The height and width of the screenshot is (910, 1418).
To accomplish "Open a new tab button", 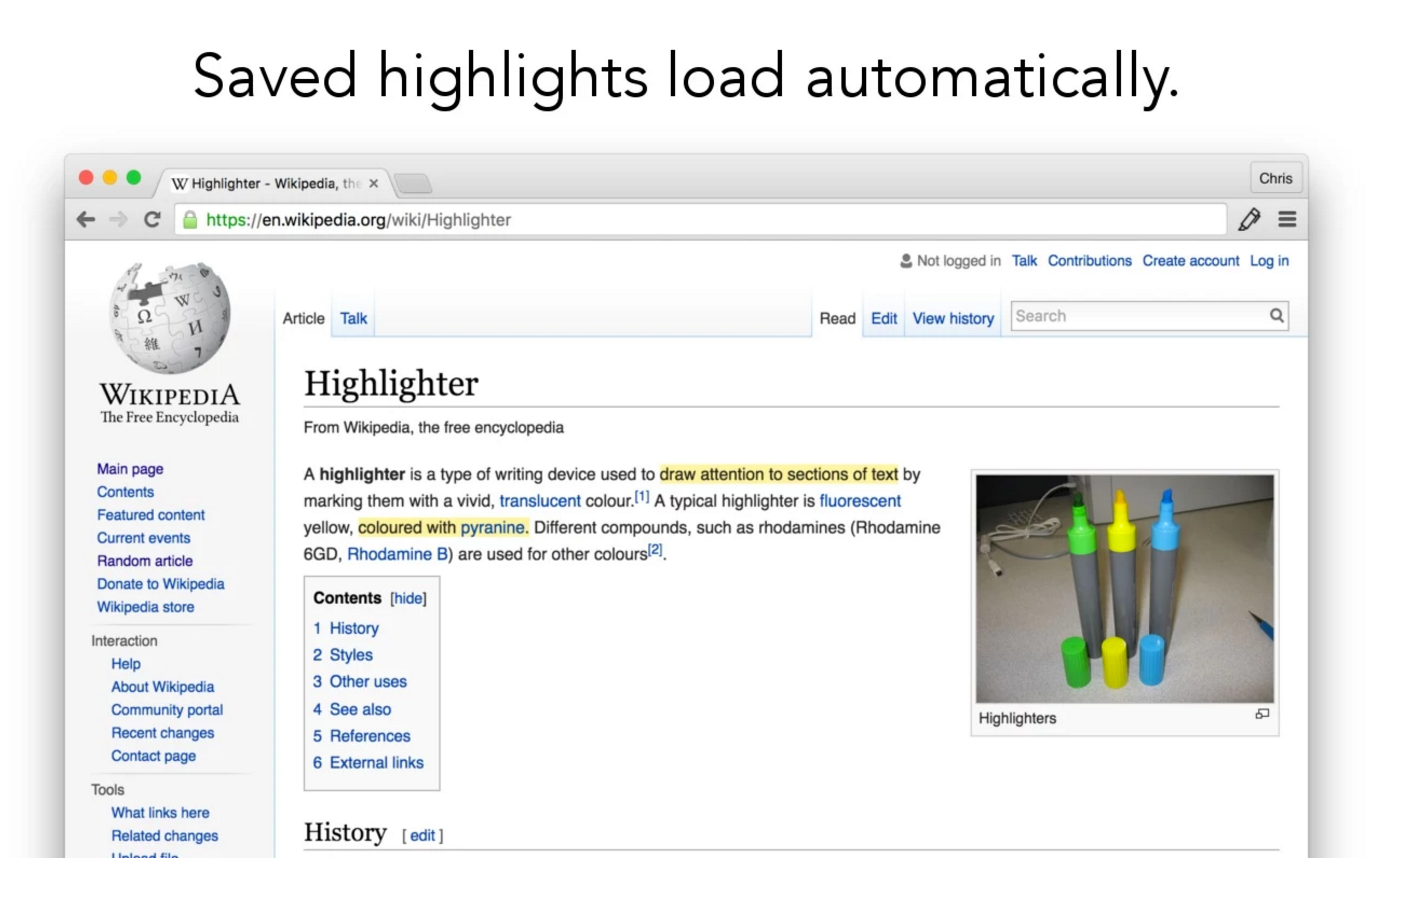I will pyautogui.click(x=412, y=183).
